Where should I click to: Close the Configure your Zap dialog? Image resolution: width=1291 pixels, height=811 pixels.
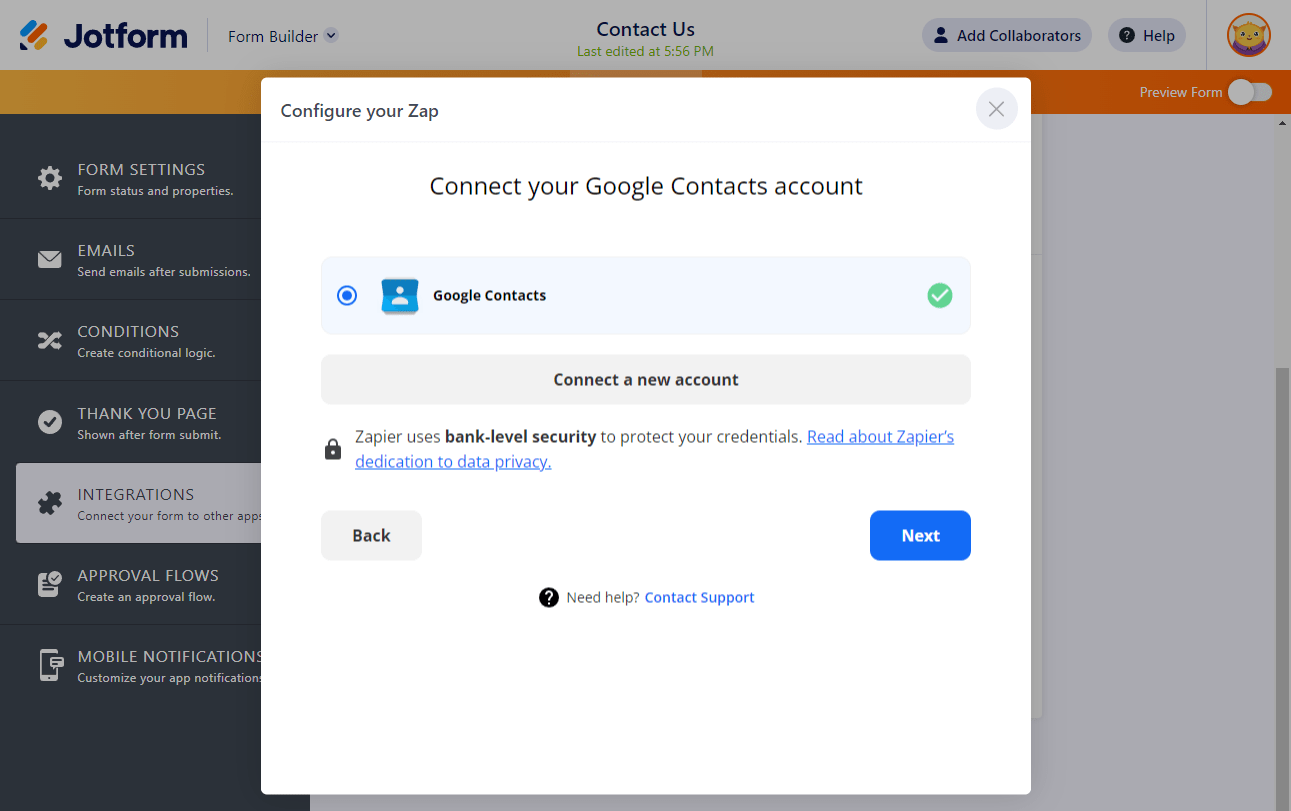point(996,109)
